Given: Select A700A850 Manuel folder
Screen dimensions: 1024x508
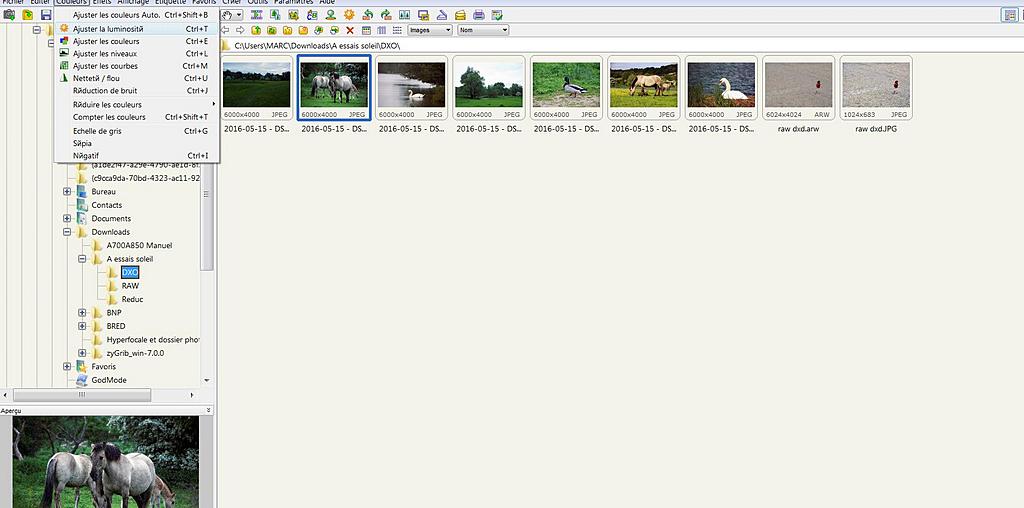Looking at the screenshot, I should click(x=139, y=246).
